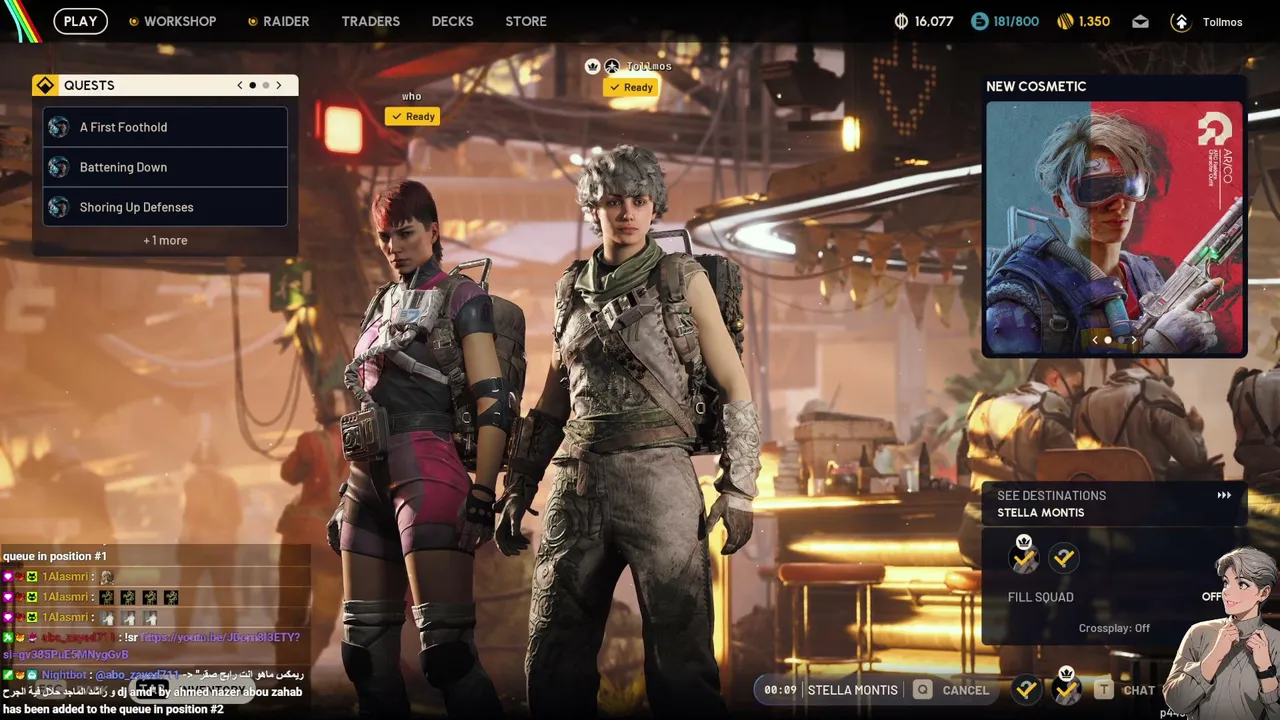Click the crown leader icon above Tollmos's name
Screen dimensions: 1280x720
592,66
